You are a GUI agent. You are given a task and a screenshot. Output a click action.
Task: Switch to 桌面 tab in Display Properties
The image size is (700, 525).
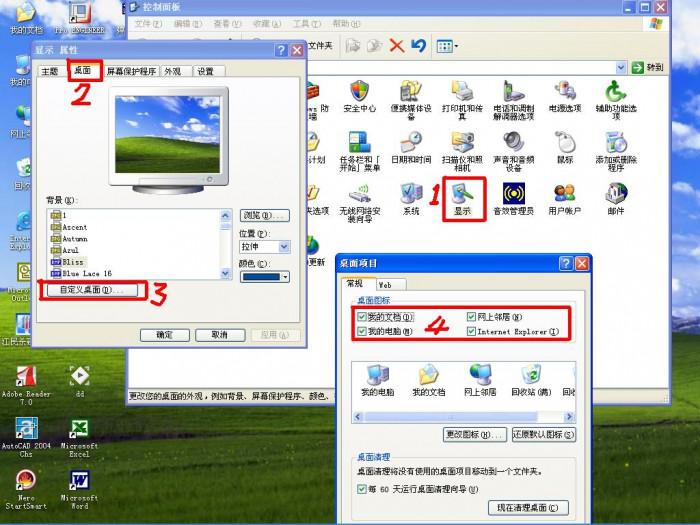[83, 70]
